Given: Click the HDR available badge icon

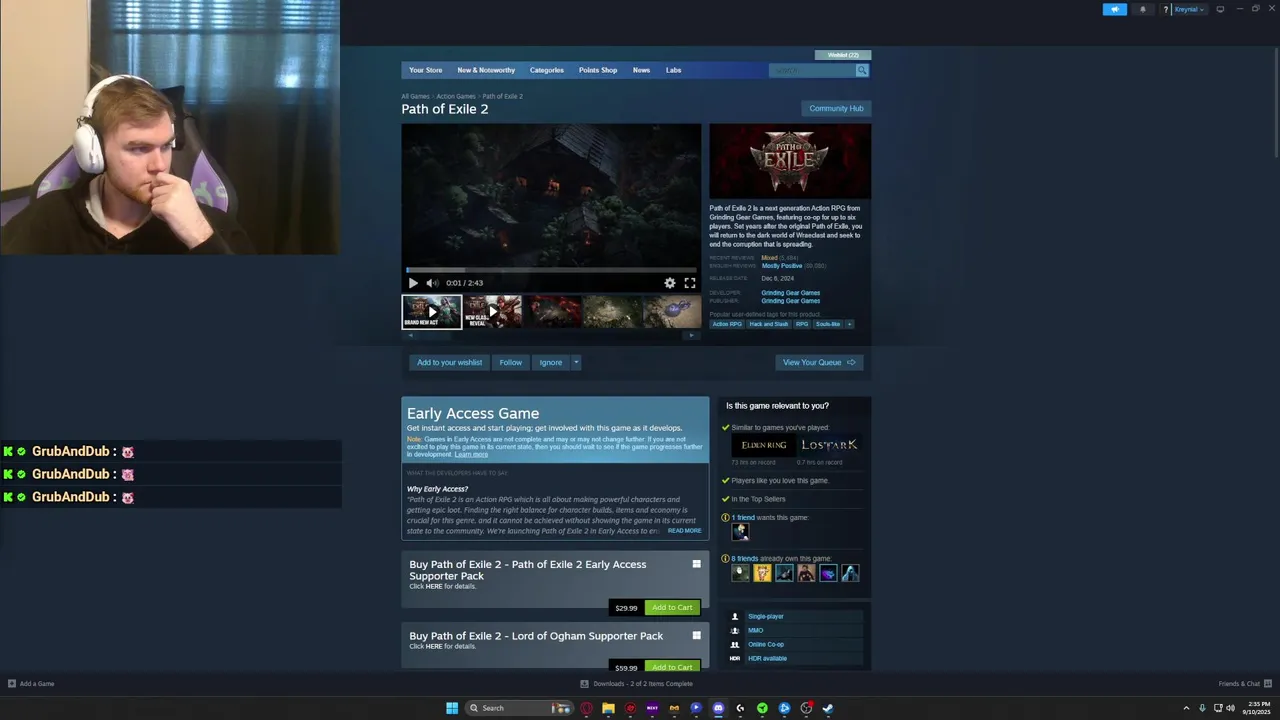Looking at the screenshot, I should click(735, 659).
